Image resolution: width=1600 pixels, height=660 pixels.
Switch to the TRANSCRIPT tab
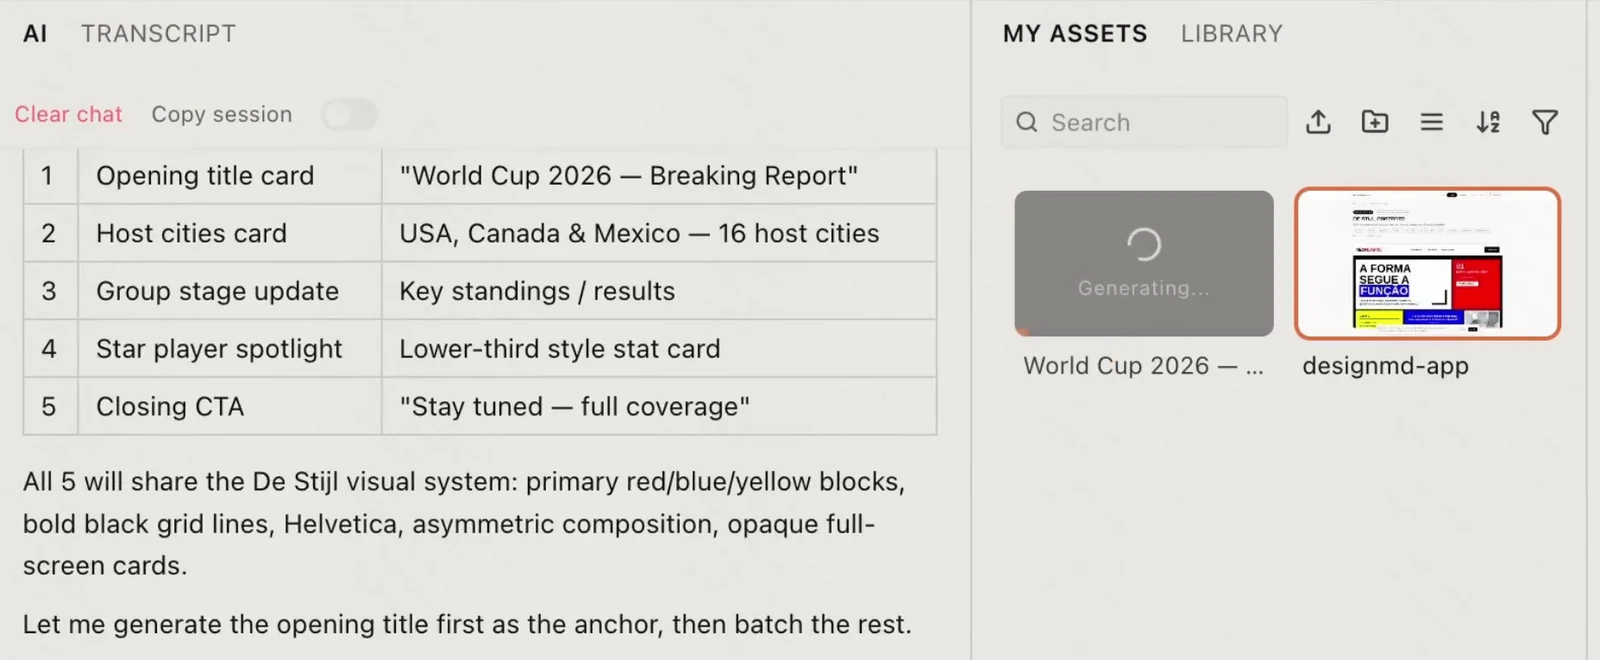[158, 34]
